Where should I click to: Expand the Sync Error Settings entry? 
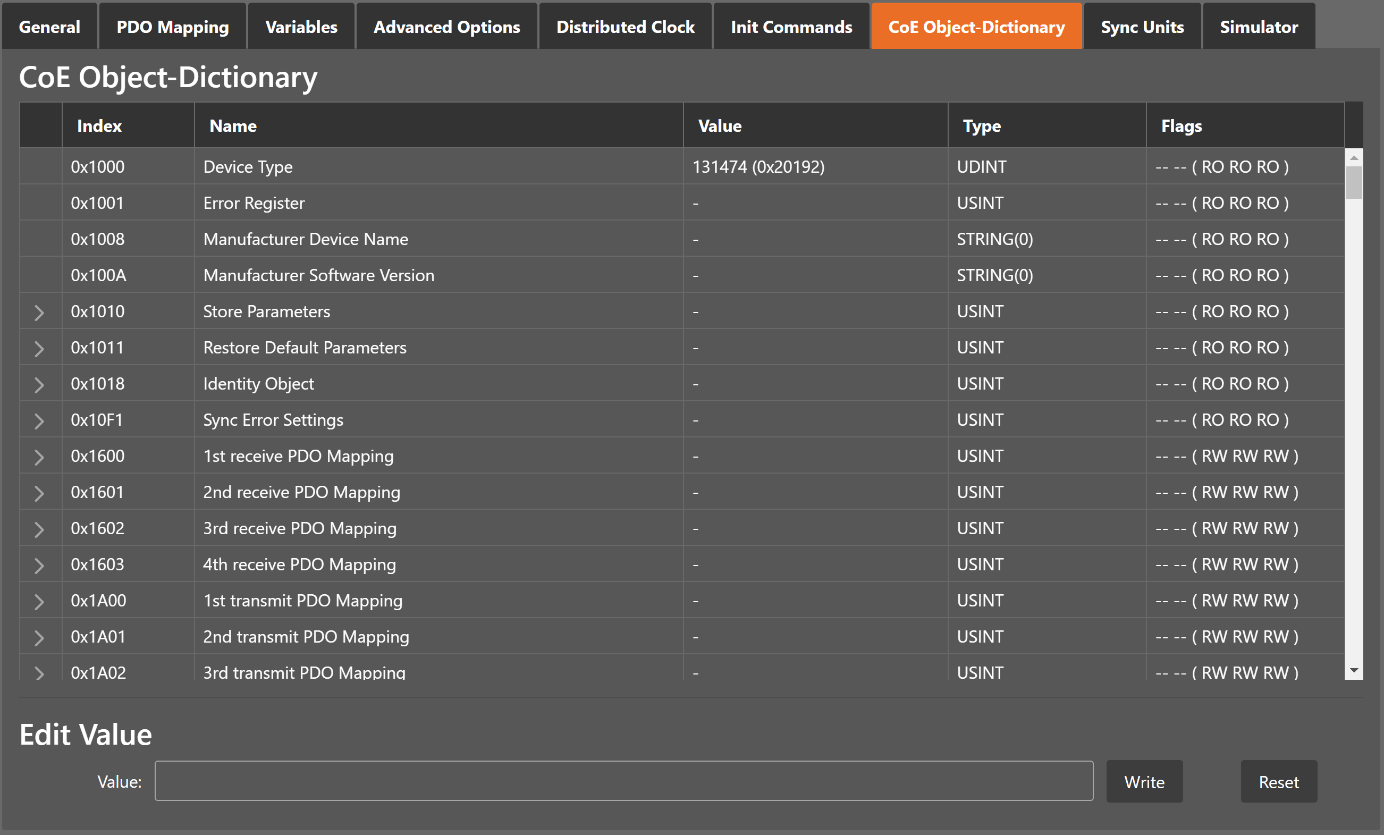[40, 420]
